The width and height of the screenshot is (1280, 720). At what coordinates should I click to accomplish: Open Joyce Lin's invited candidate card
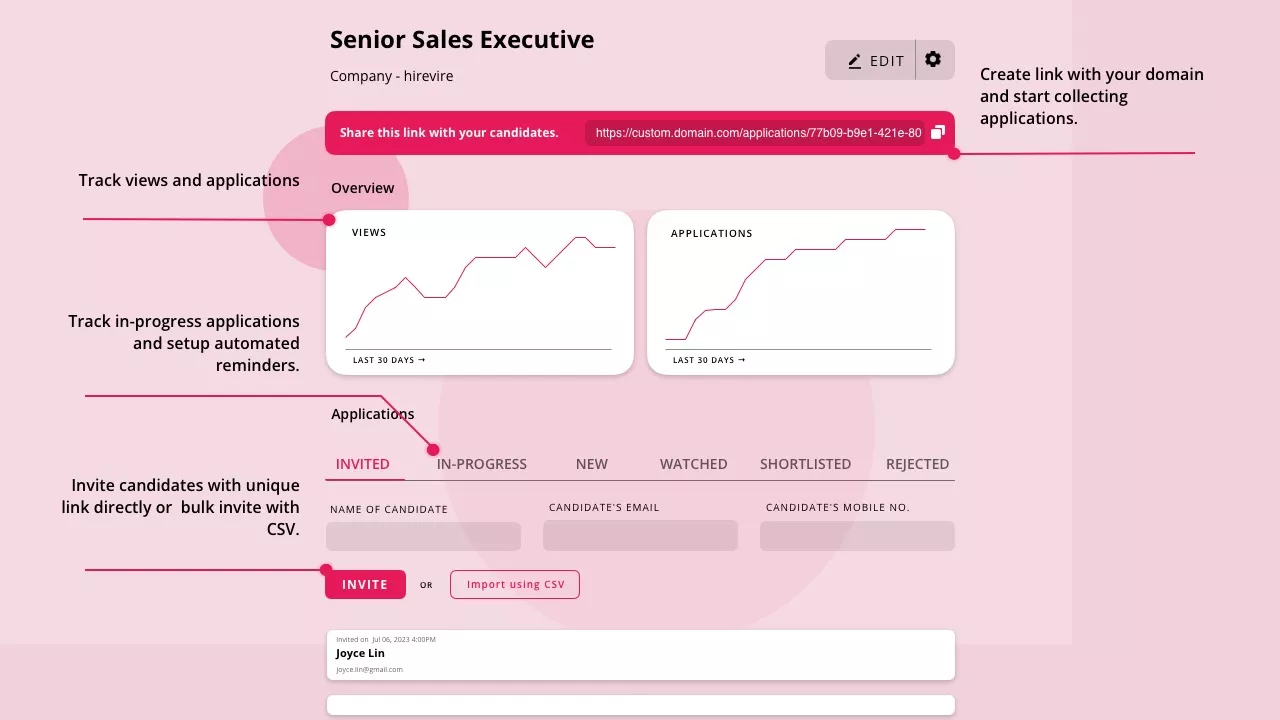(x=640, y=655)
